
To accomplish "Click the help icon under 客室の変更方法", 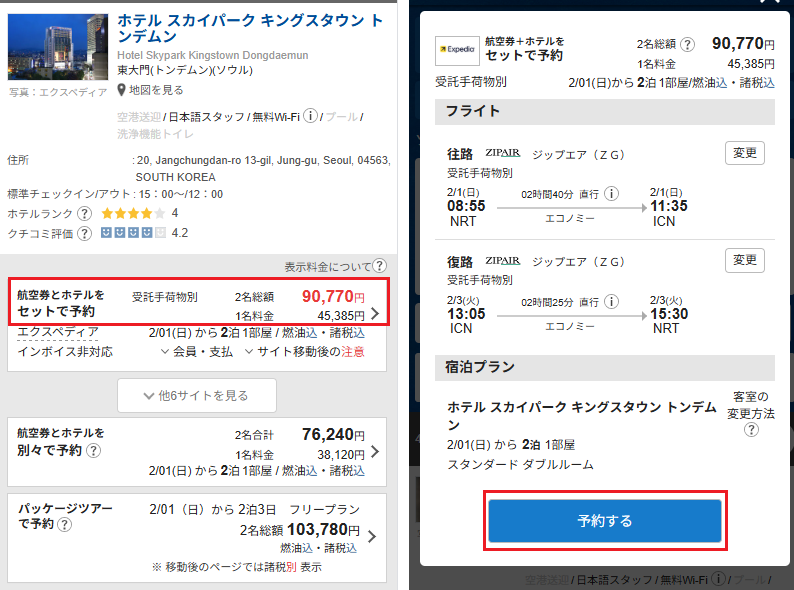I will [751, 430].
